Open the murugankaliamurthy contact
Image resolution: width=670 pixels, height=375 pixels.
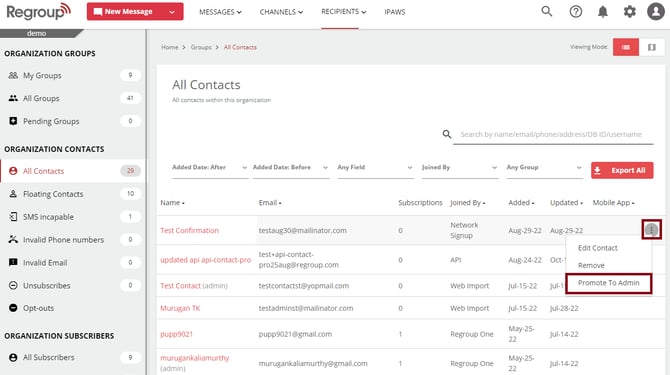tap(194, 357)
